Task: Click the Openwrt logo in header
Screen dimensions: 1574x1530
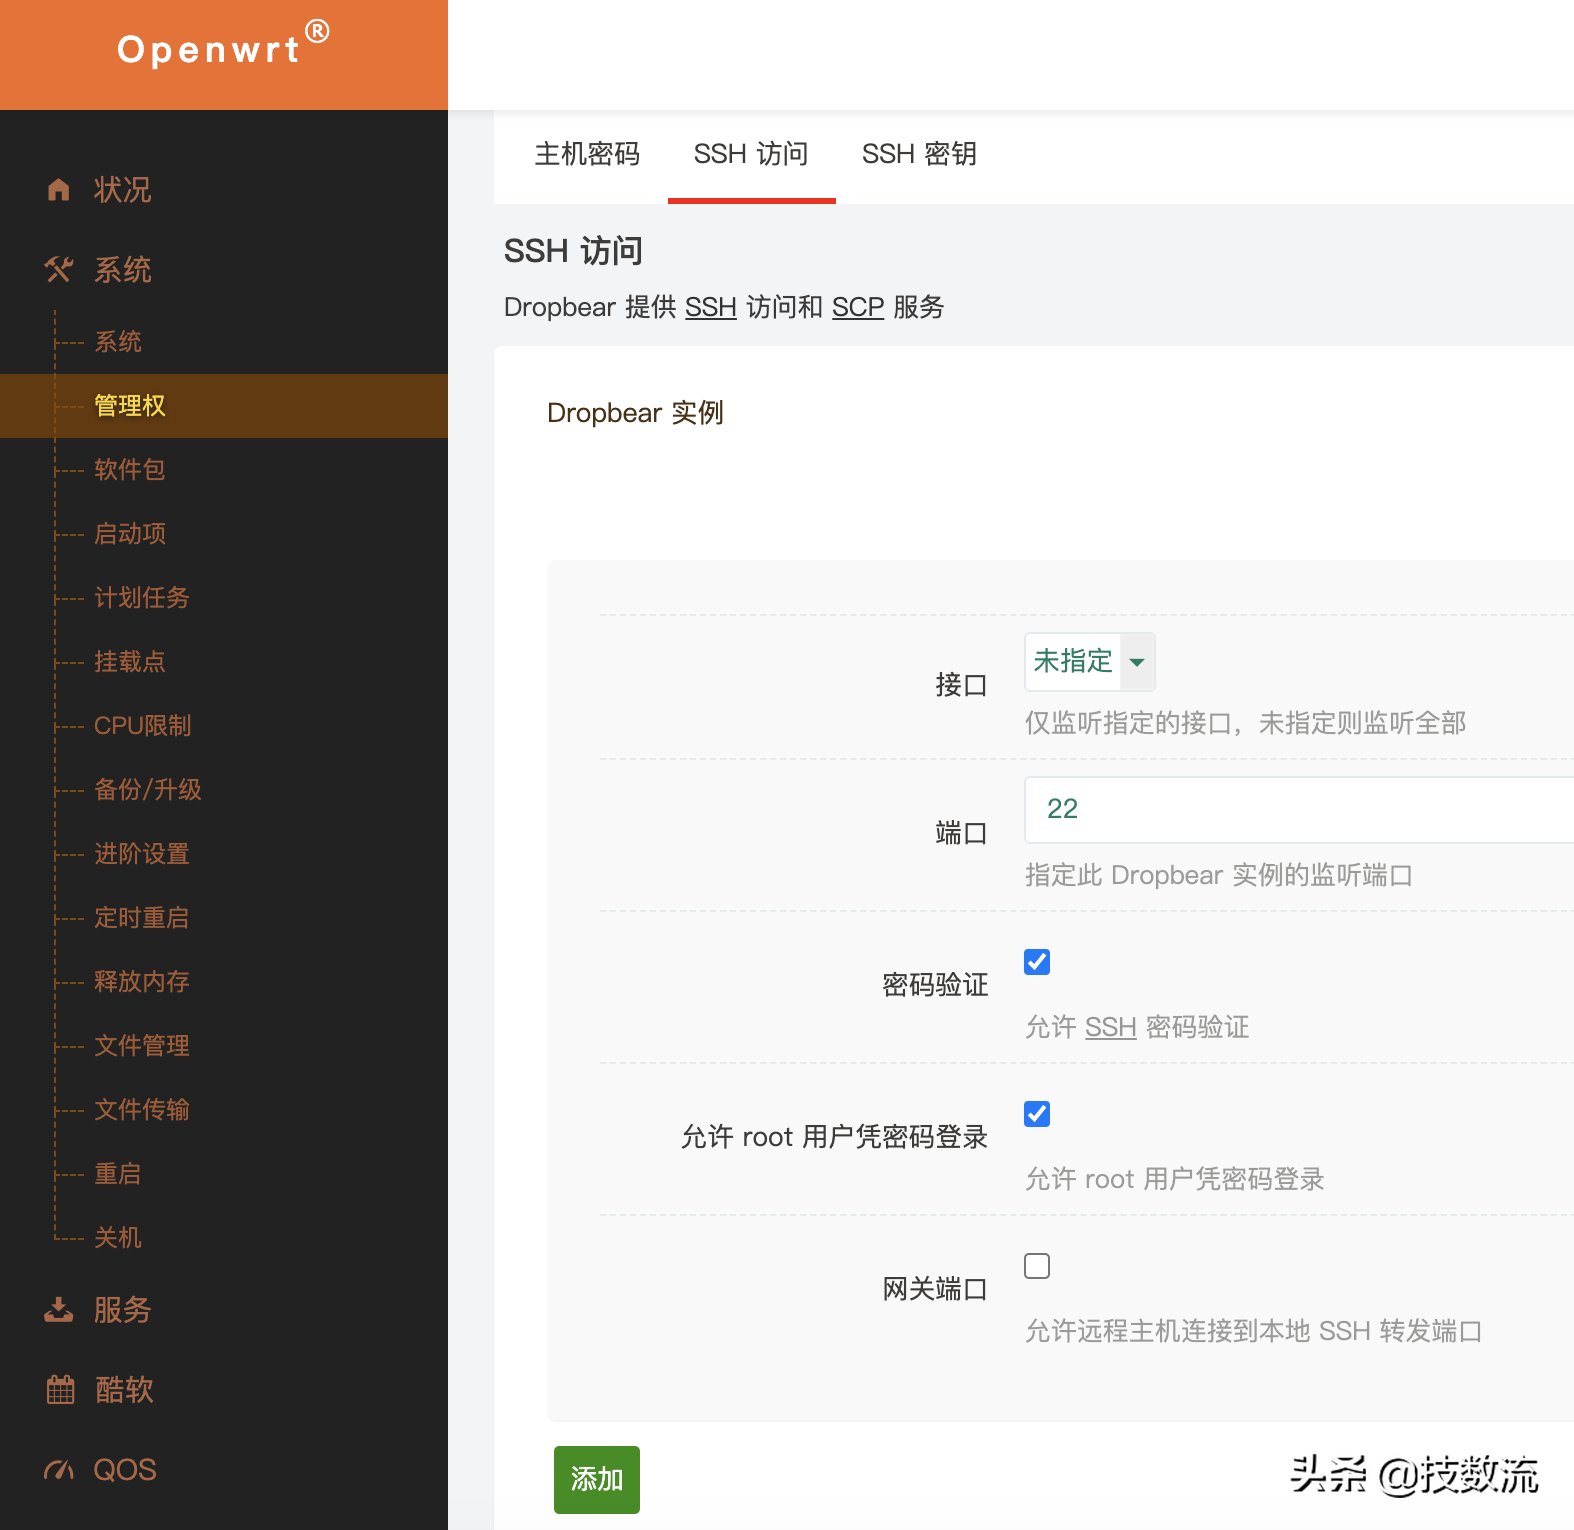Action: pos(222,48)
